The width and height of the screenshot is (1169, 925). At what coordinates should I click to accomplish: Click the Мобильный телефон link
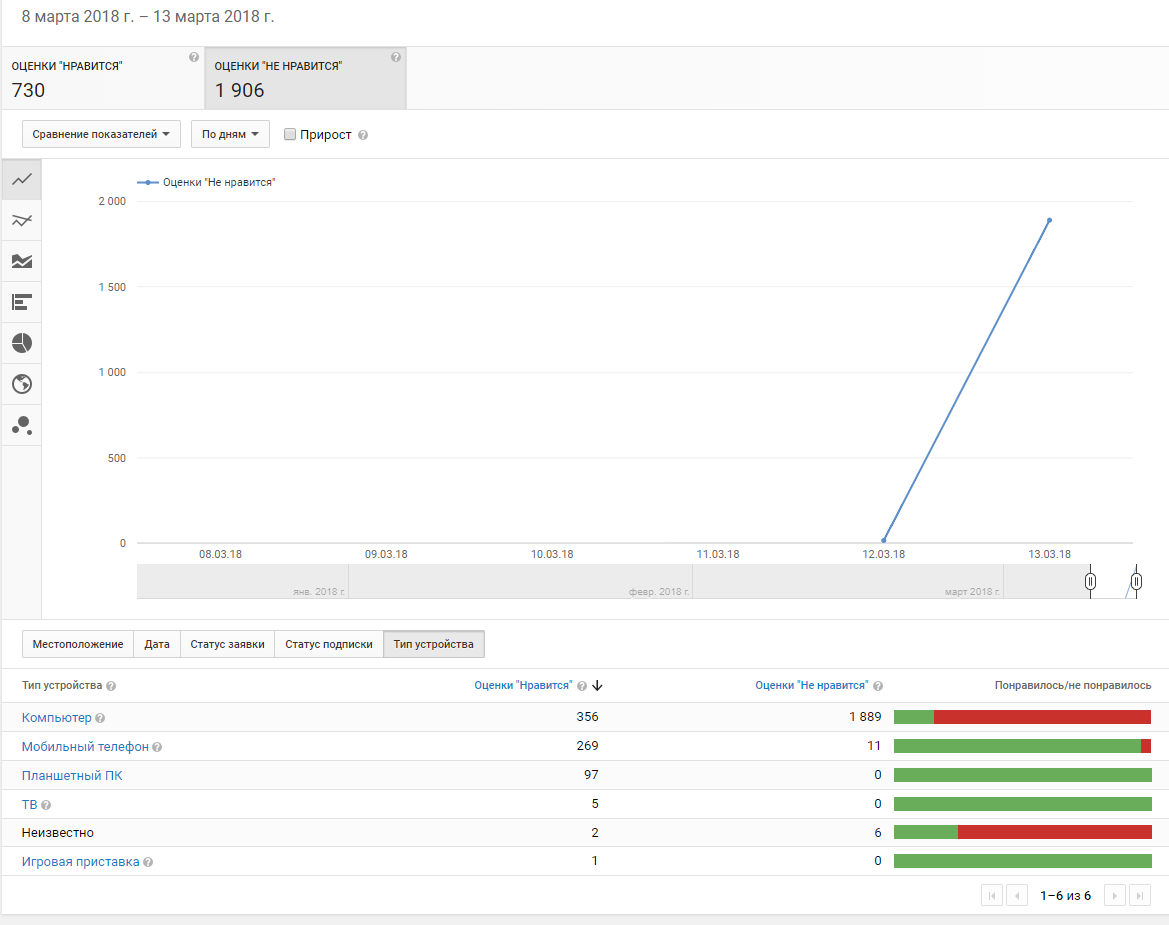[x=85, y=747]
